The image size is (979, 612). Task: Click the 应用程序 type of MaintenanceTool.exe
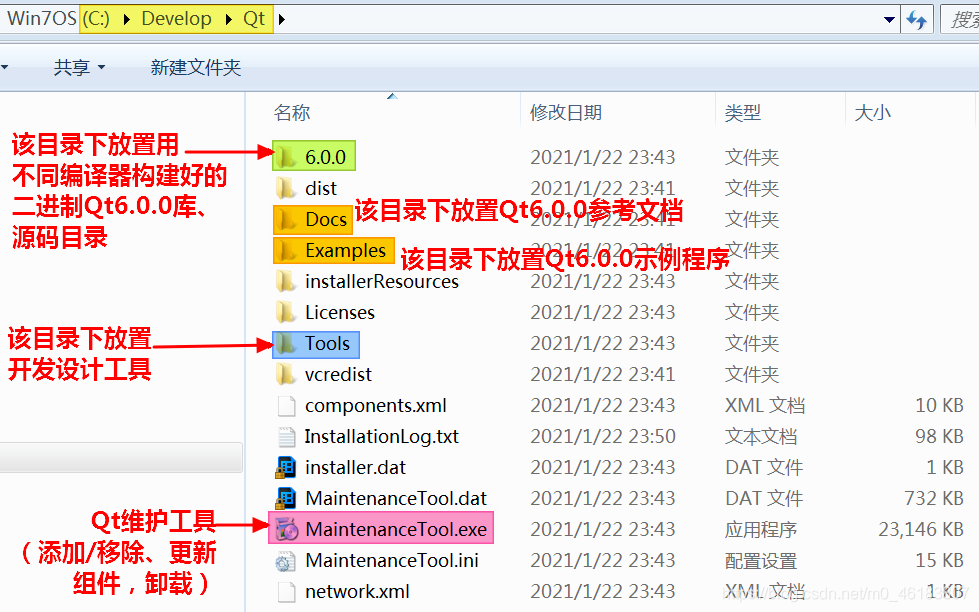tap(760, 530)
